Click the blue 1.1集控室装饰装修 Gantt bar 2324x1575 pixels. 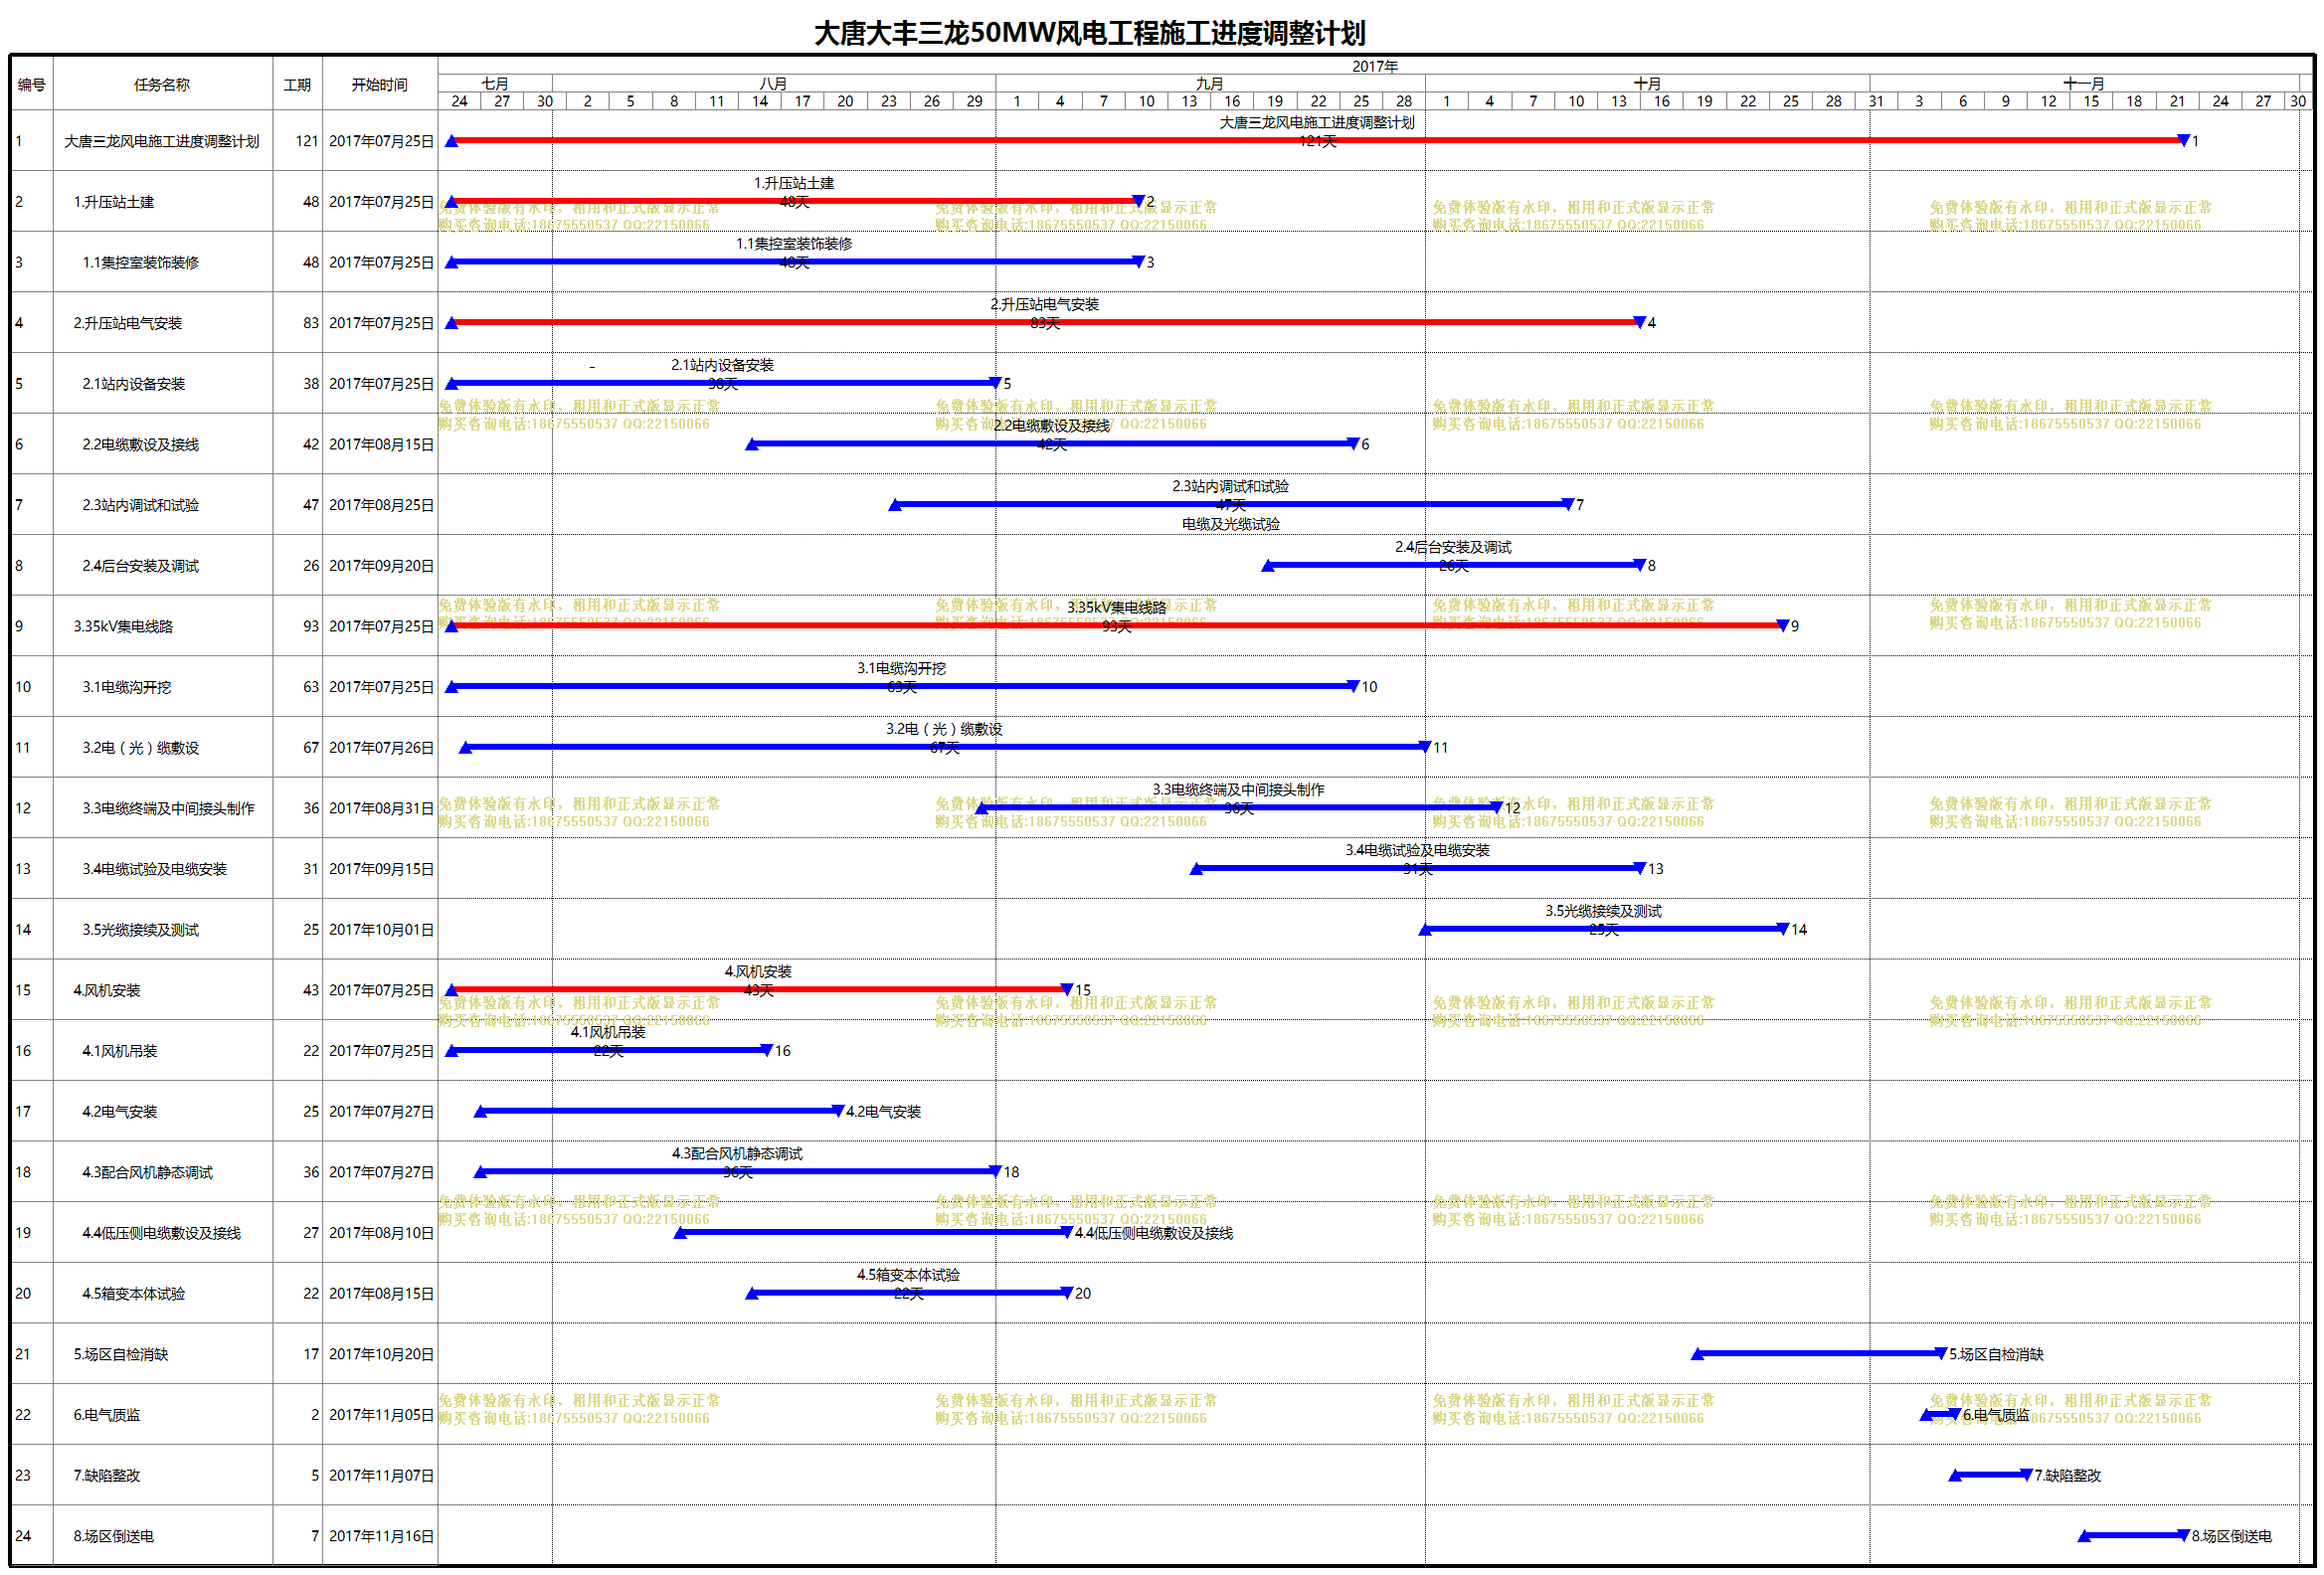tap(794, 262)
